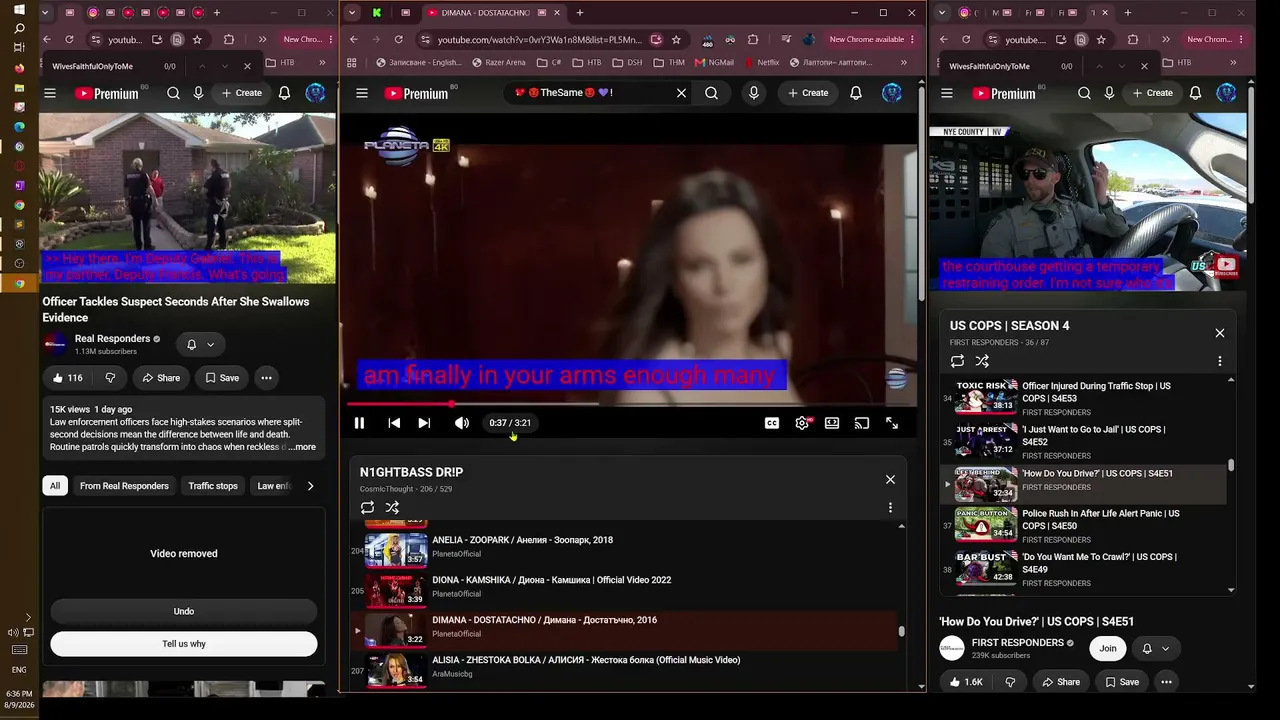Play 'I Just Want to Go to Jail' S4E52
Screen dimensions: 1280x720
[x=1084, y=442]
